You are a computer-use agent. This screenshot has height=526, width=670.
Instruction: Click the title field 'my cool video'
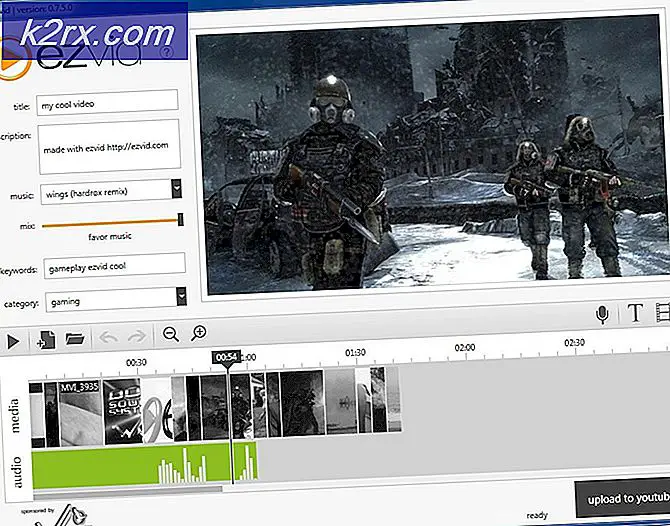point(107,103)
